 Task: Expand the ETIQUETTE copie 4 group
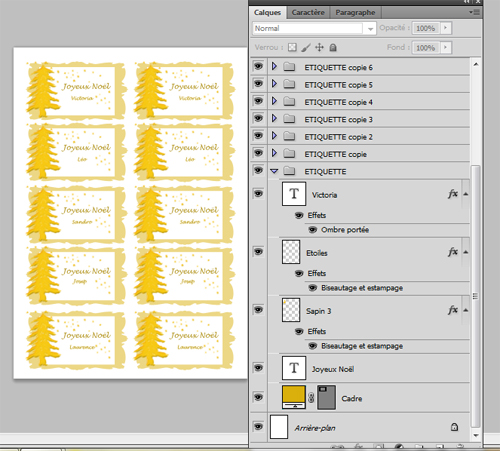(274, 101)
